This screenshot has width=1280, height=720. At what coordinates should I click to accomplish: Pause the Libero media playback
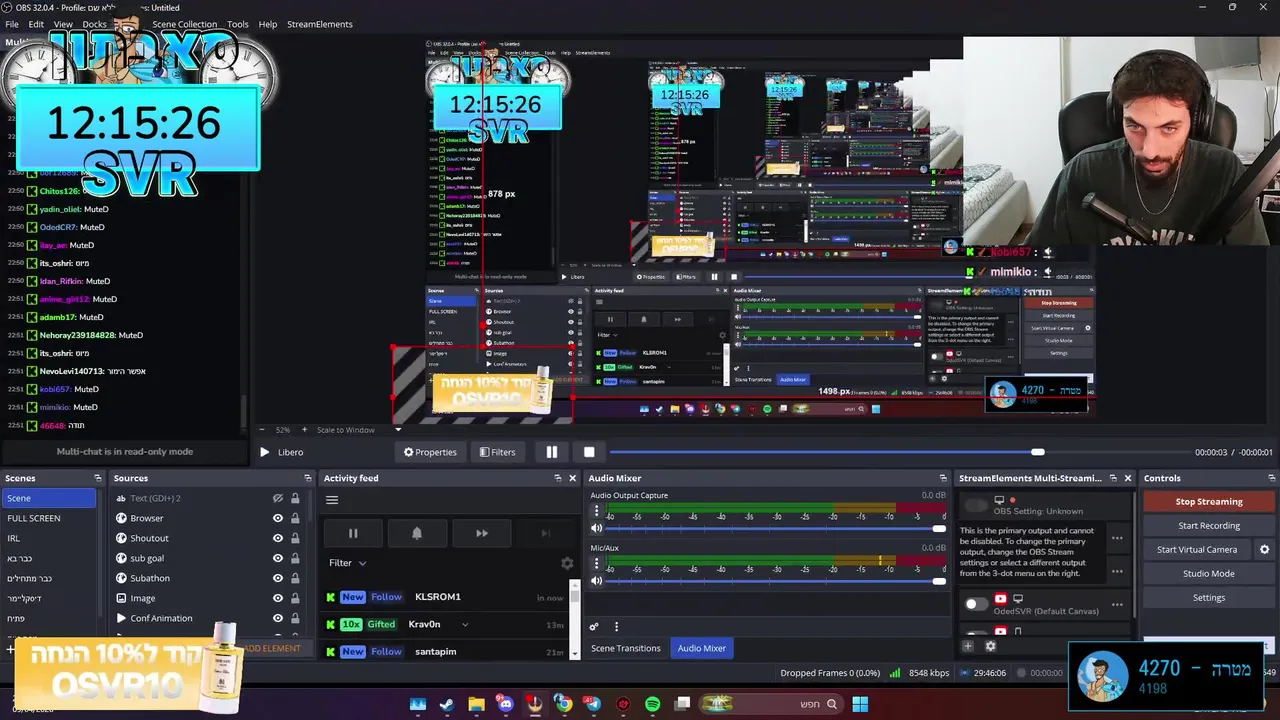(551, 452)
